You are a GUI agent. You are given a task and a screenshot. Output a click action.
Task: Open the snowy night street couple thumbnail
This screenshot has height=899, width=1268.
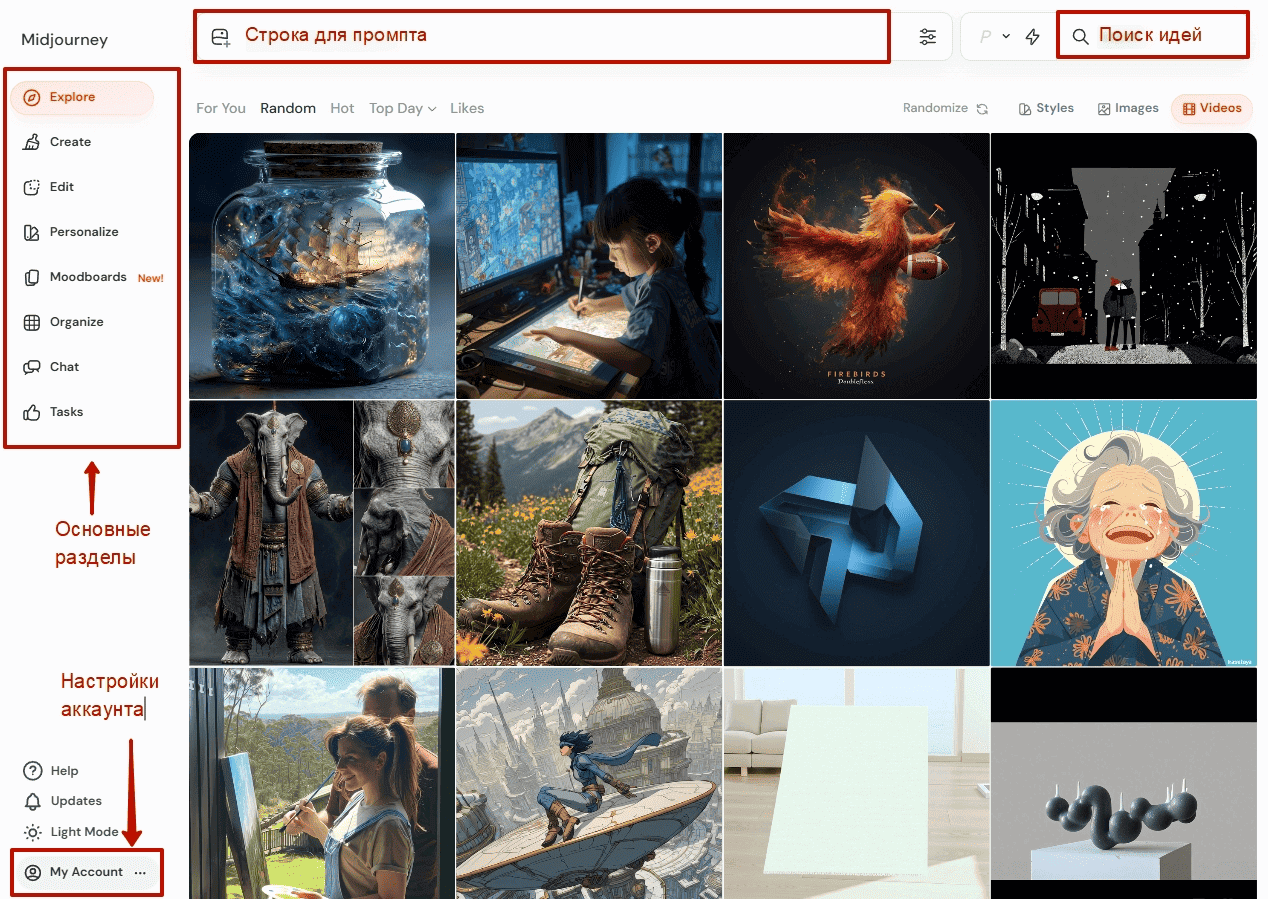(x=1124, y=266)
